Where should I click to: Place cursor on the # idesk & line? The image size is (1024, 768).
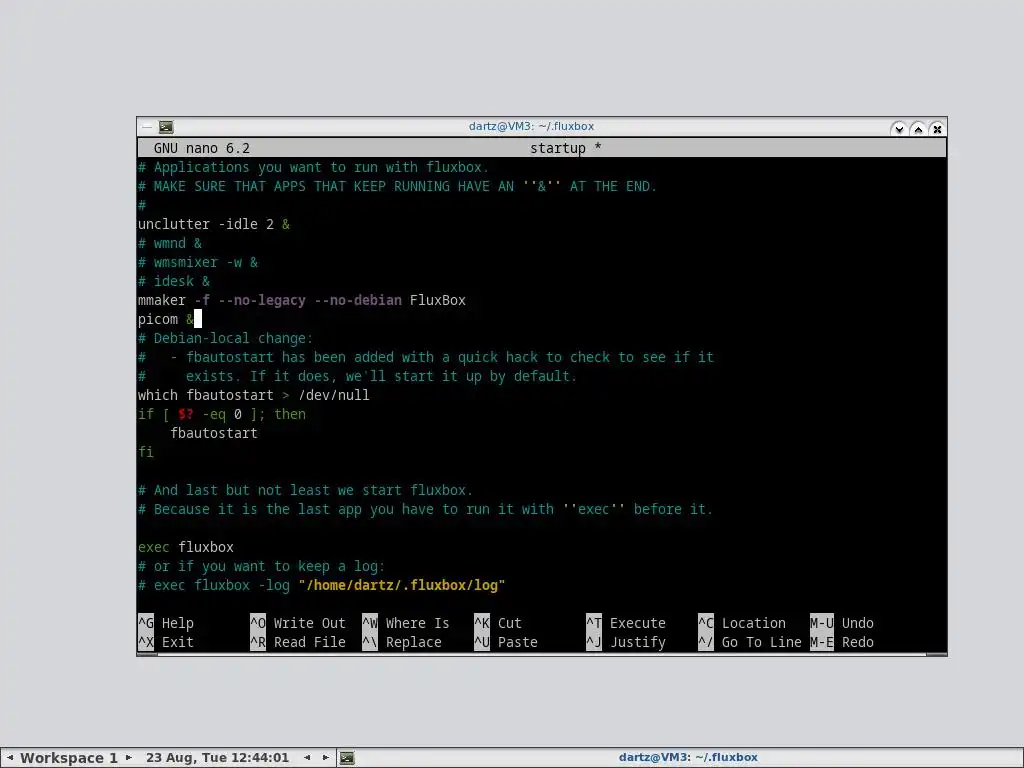[174, 281]
